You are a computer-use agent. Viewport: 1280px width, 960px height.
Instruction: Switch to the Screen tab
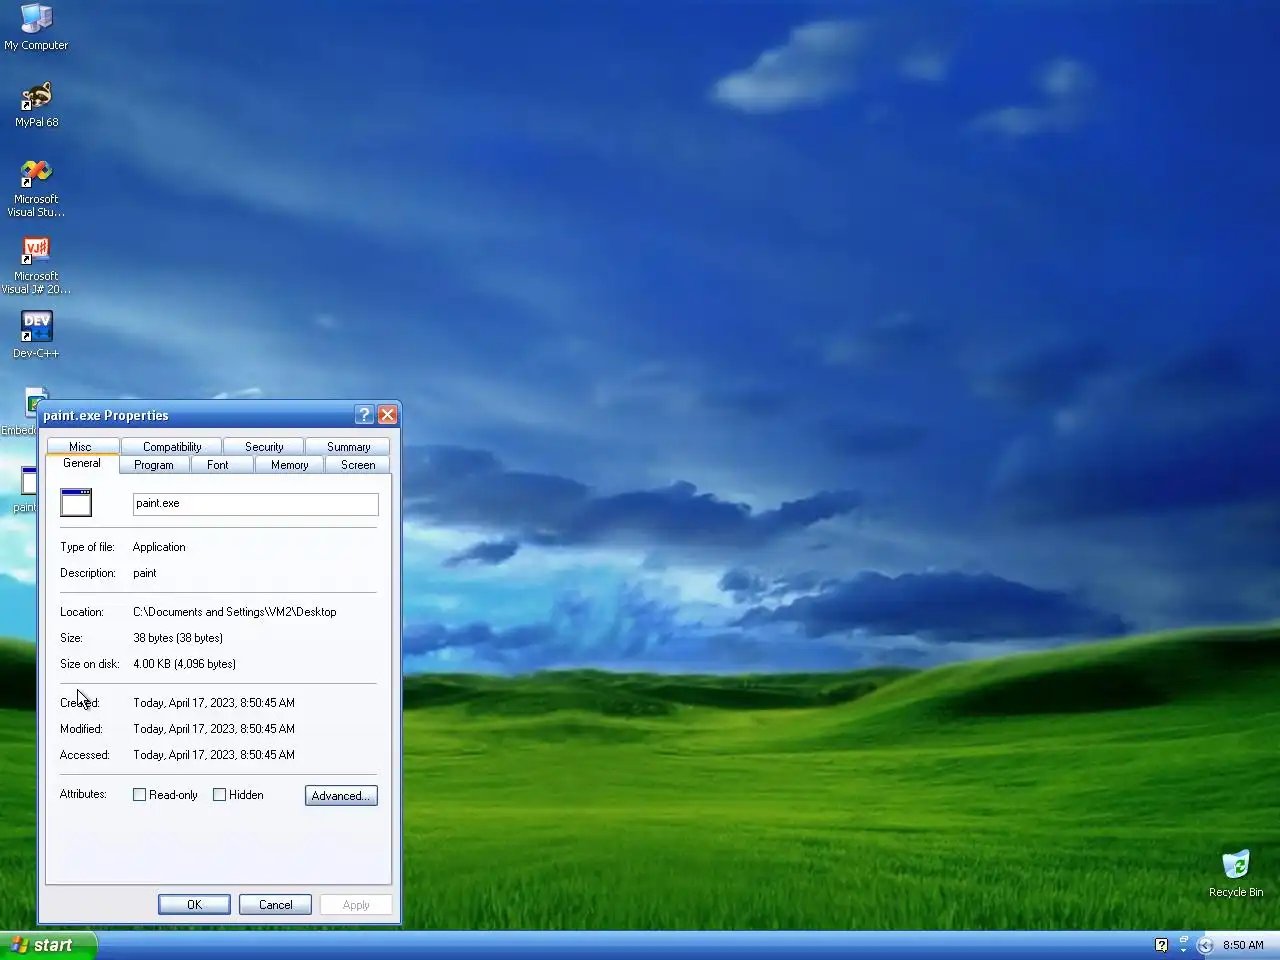[358, 465]
